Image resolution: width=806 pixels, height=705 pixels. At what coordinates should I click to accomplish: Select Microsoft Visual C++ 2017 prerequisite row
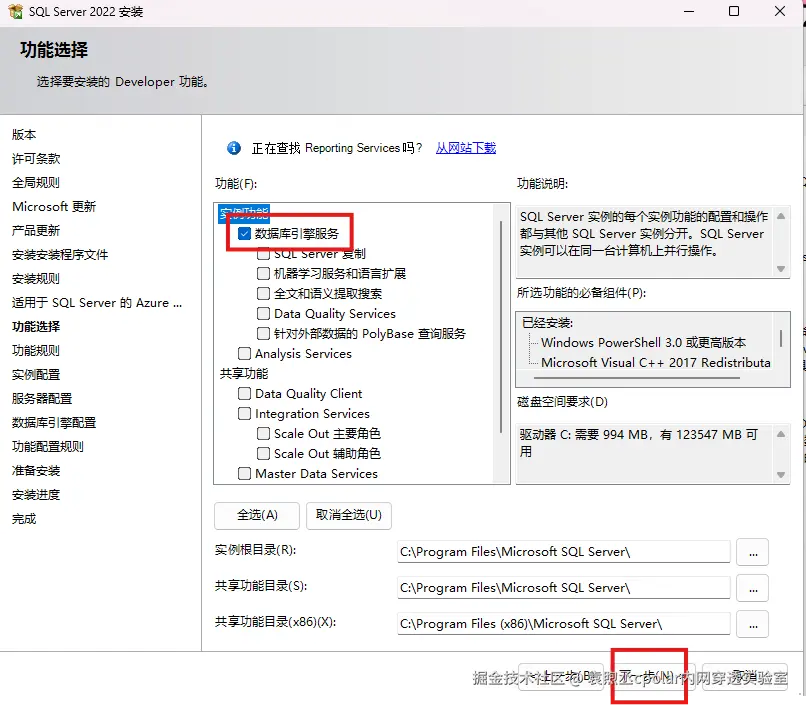pyautogui.click(x=655, y=363)
